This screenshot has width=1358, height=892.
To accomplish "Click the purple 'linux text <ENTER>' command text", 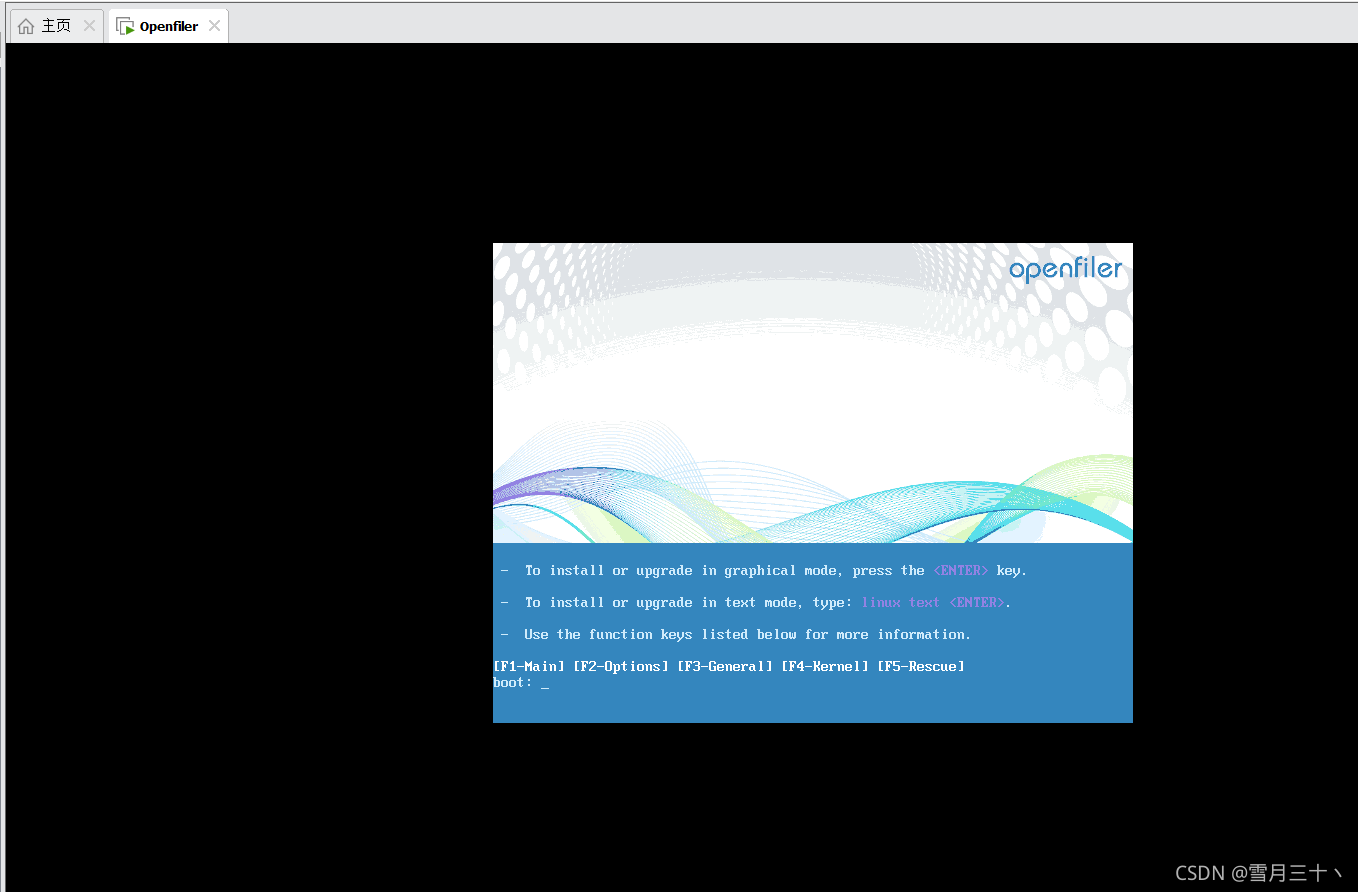I will [x=933, y=603].
